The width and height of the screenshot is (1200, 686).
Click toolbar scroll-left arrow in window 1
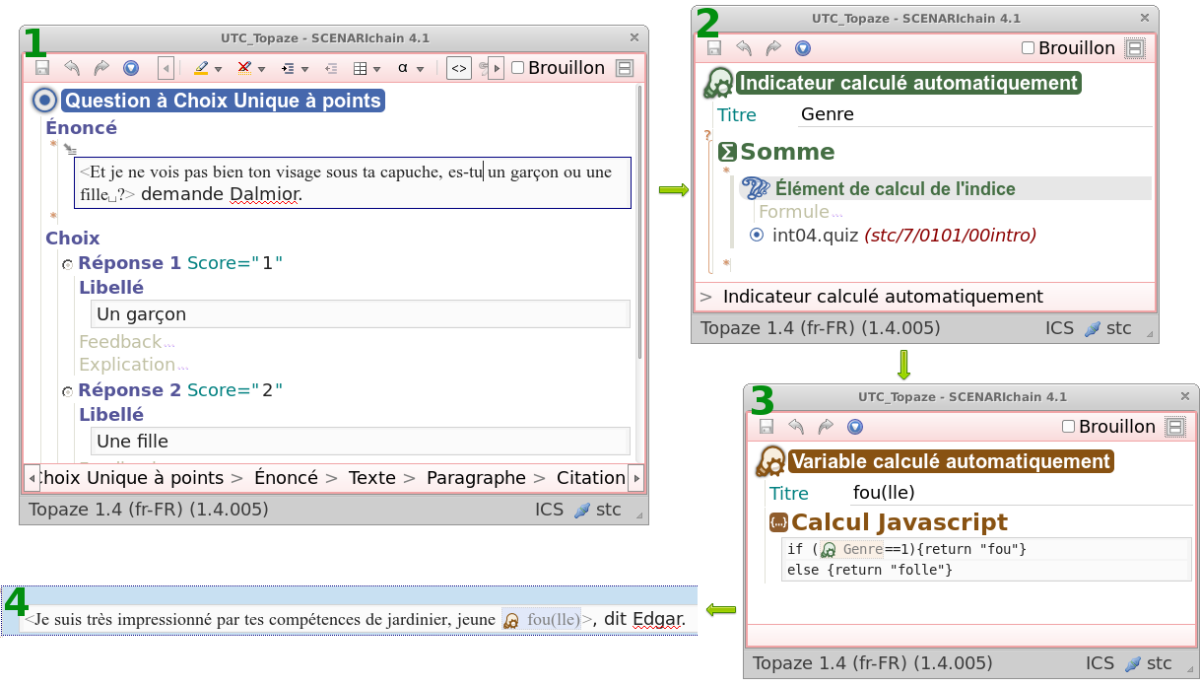pyautogui.click(x=166, y=68)
